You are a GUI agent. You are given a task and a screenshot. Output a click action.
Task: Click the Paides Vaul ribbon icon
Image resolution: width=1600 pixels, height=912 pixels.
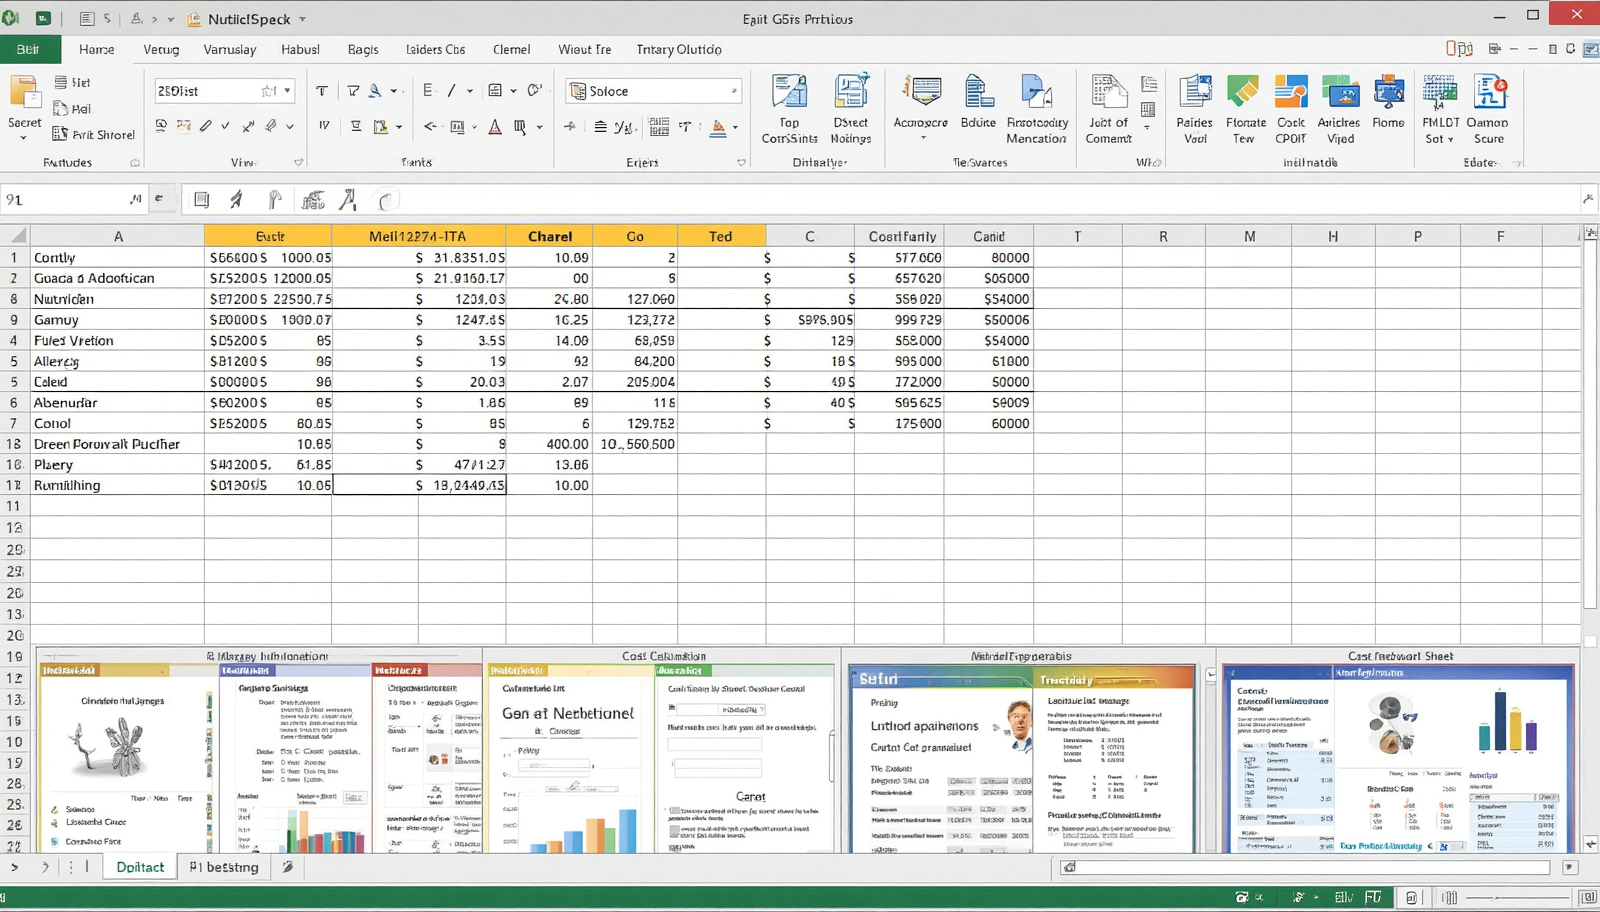(1195, 92)
